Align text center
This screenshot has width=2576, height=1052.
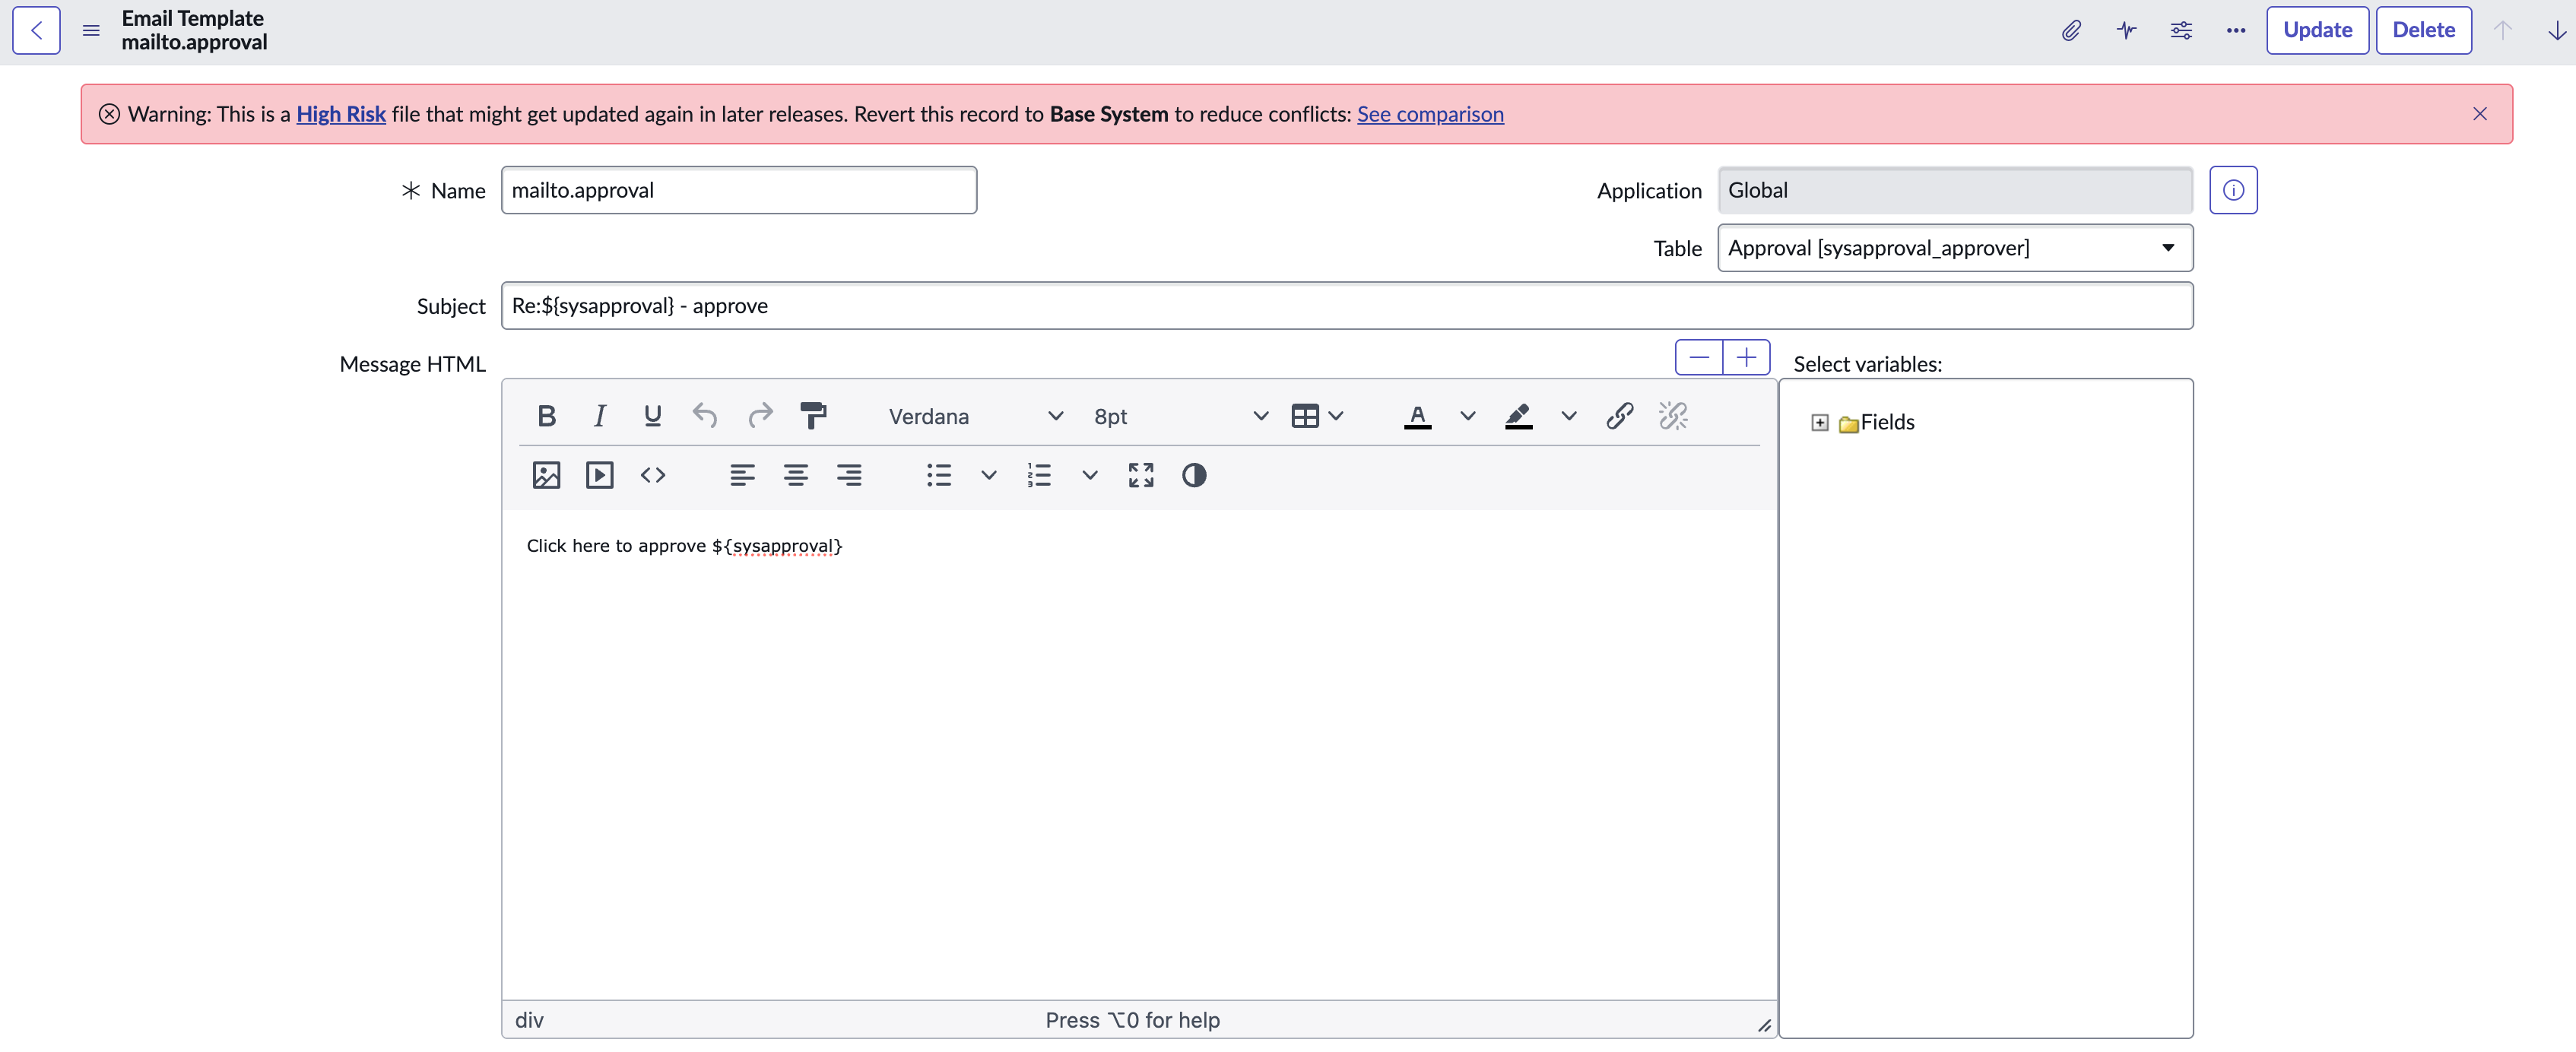796,475
